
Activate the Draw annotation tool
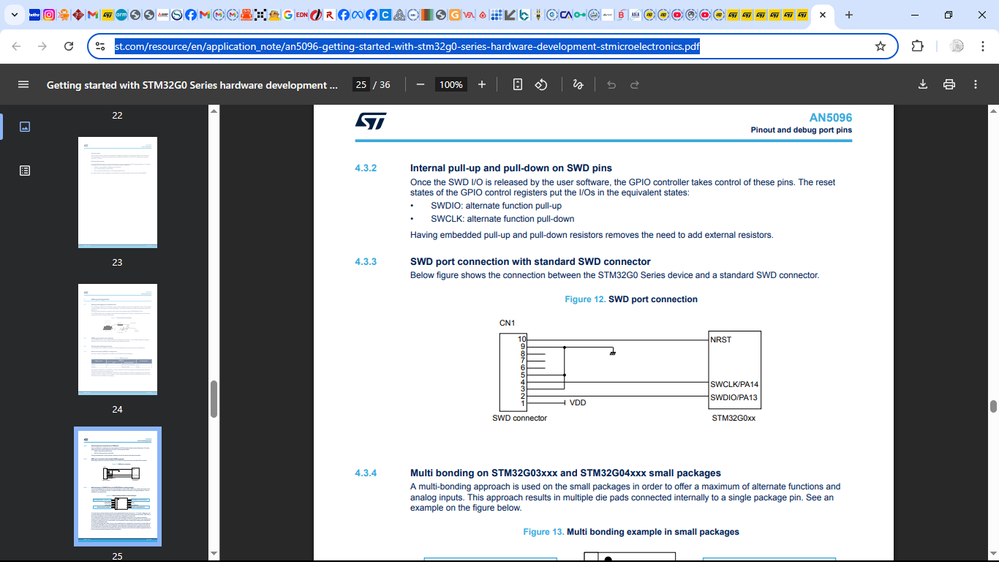(578, 85)
